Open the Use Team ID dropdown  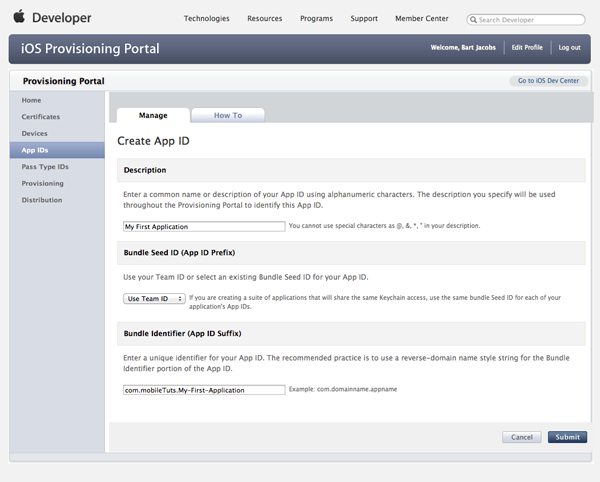tap(154, 298)
